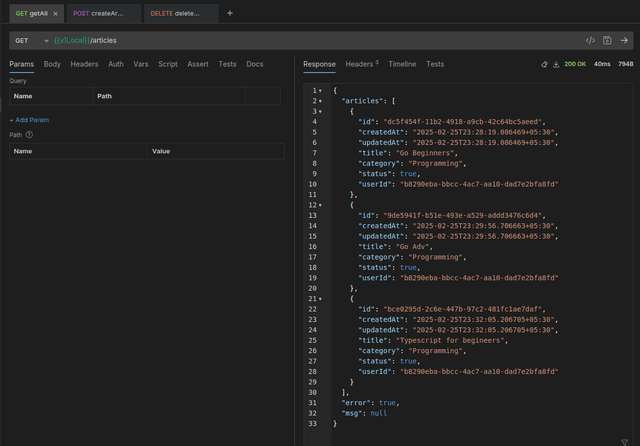This screenshot has width=640, height=446.
Task: Click the "error": true line
Action: 370,403
